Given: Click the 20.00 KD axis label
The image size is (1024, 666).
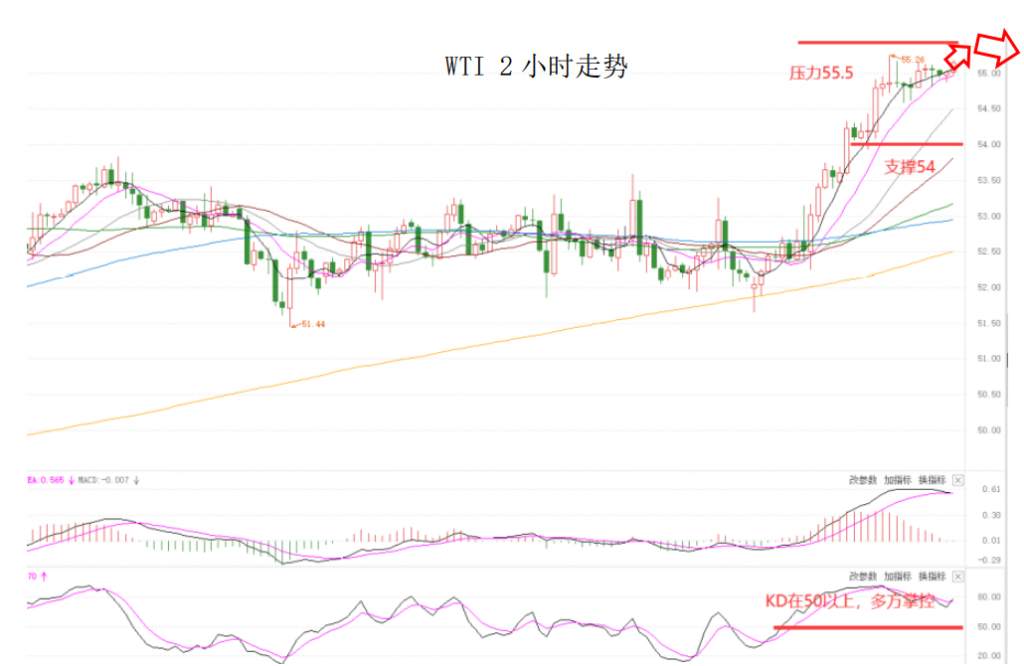Looking at the screenshot, I should [989, 656].
